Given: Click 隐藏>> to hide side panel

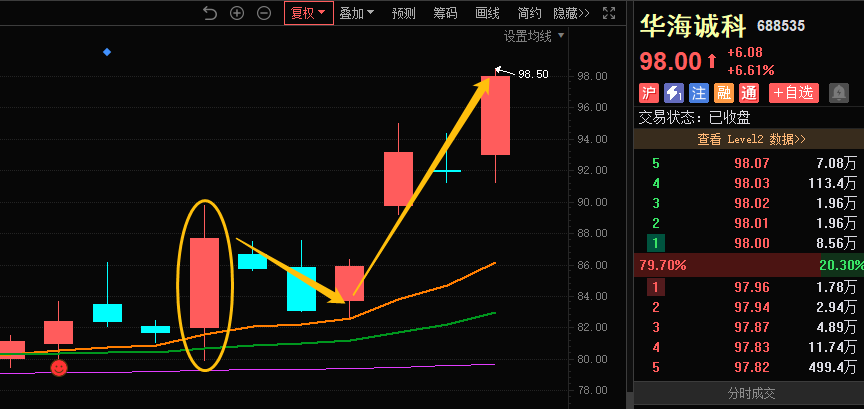Looking at the screenshot, I should point(571,13).
